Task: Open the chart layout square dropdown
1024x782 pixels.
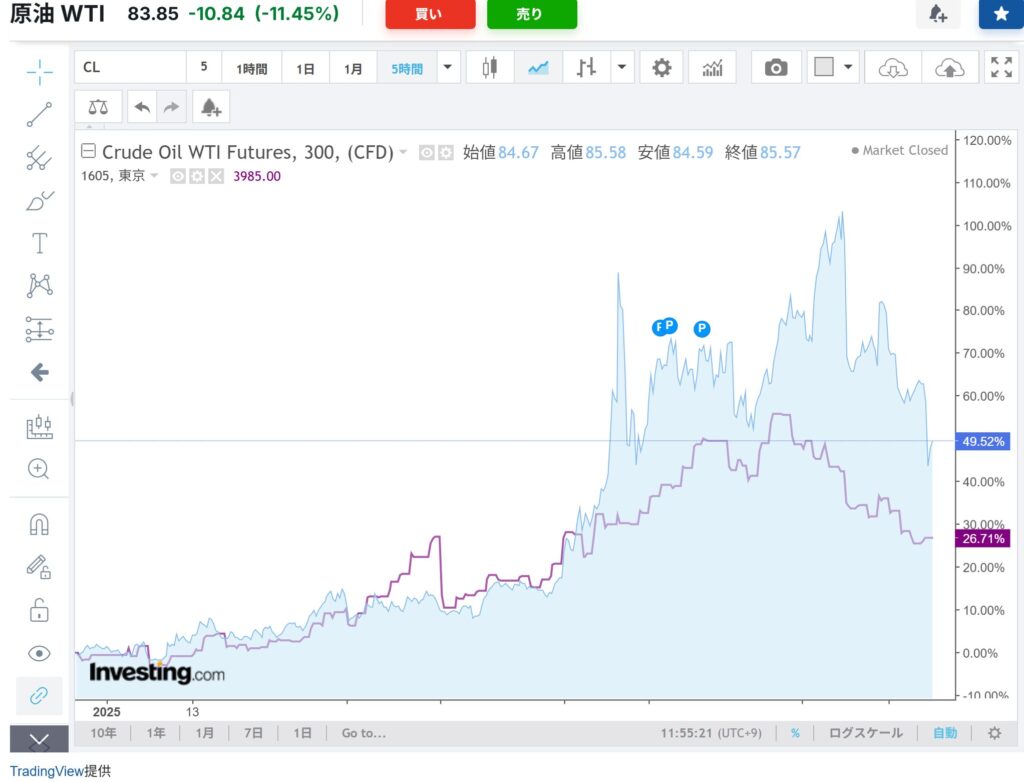Action: [835, 68]
